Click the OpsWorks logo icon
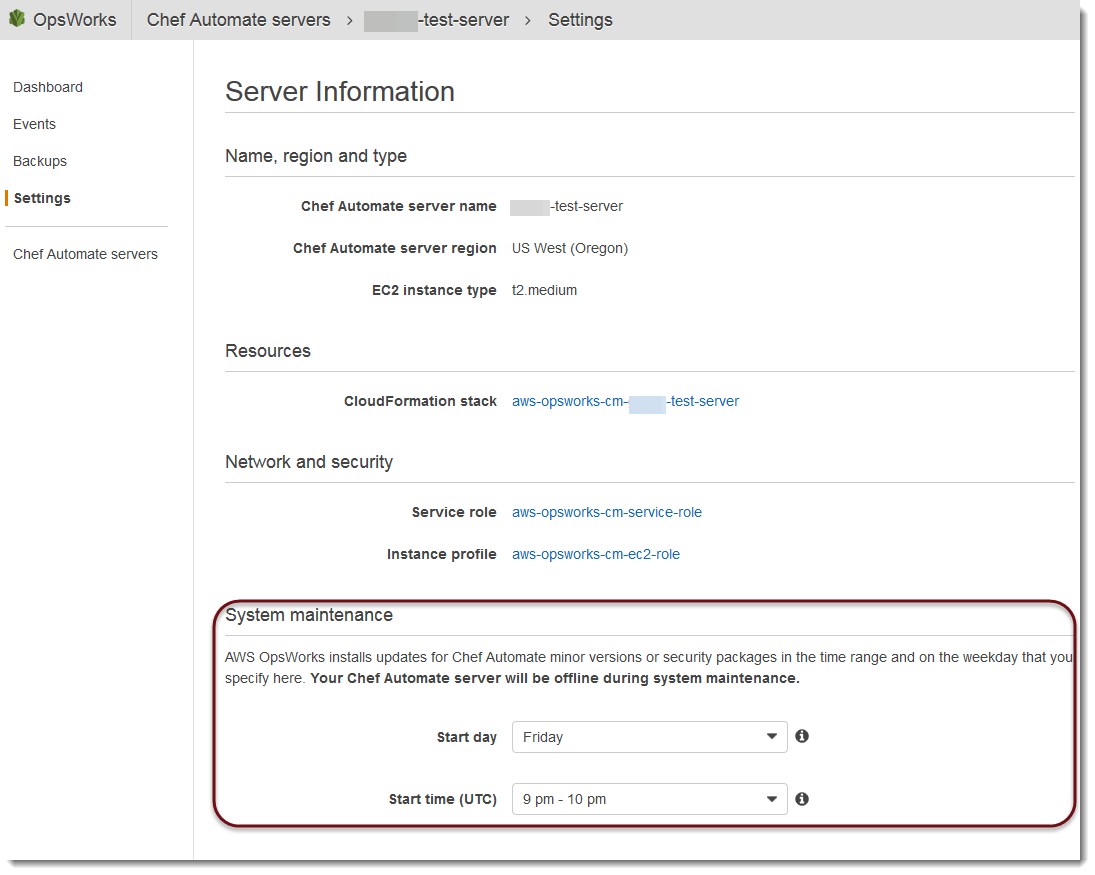The height and width of the screenshot is (875, 1095). pos(17,19)
